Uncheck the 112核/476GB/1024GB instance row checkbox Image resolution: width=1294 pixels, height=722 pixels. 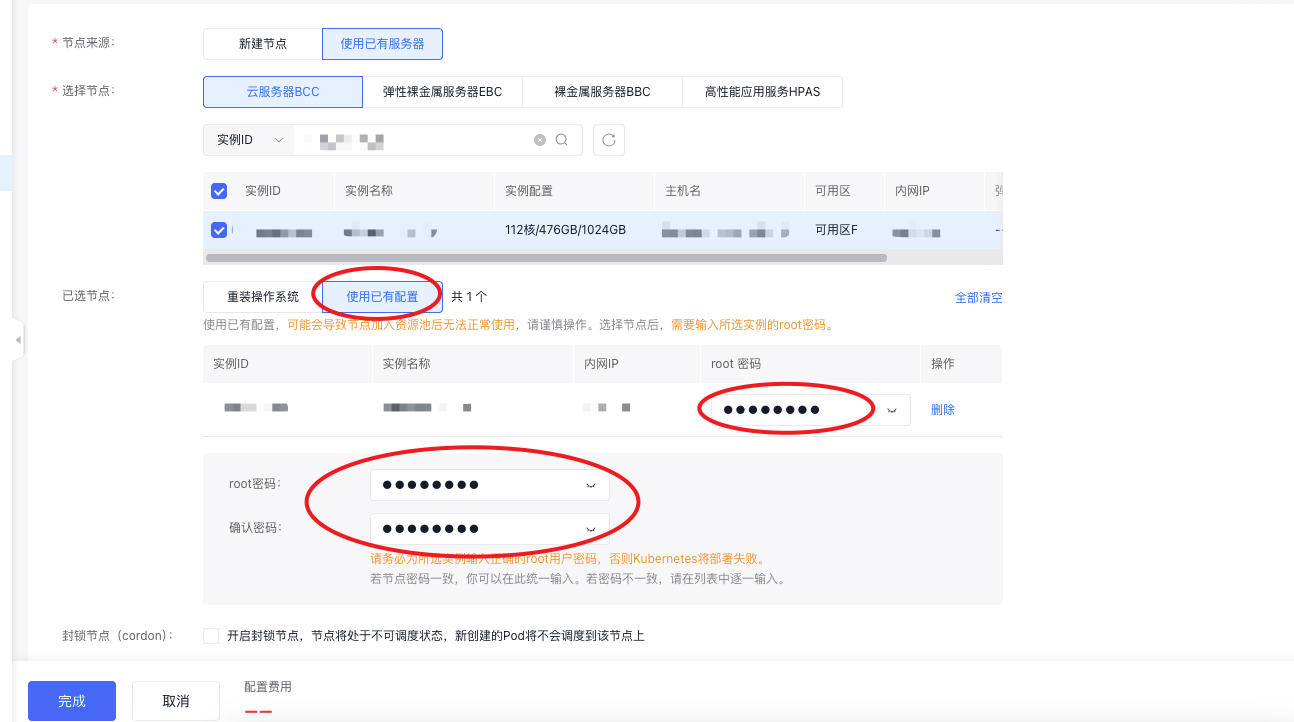point(219,230)
